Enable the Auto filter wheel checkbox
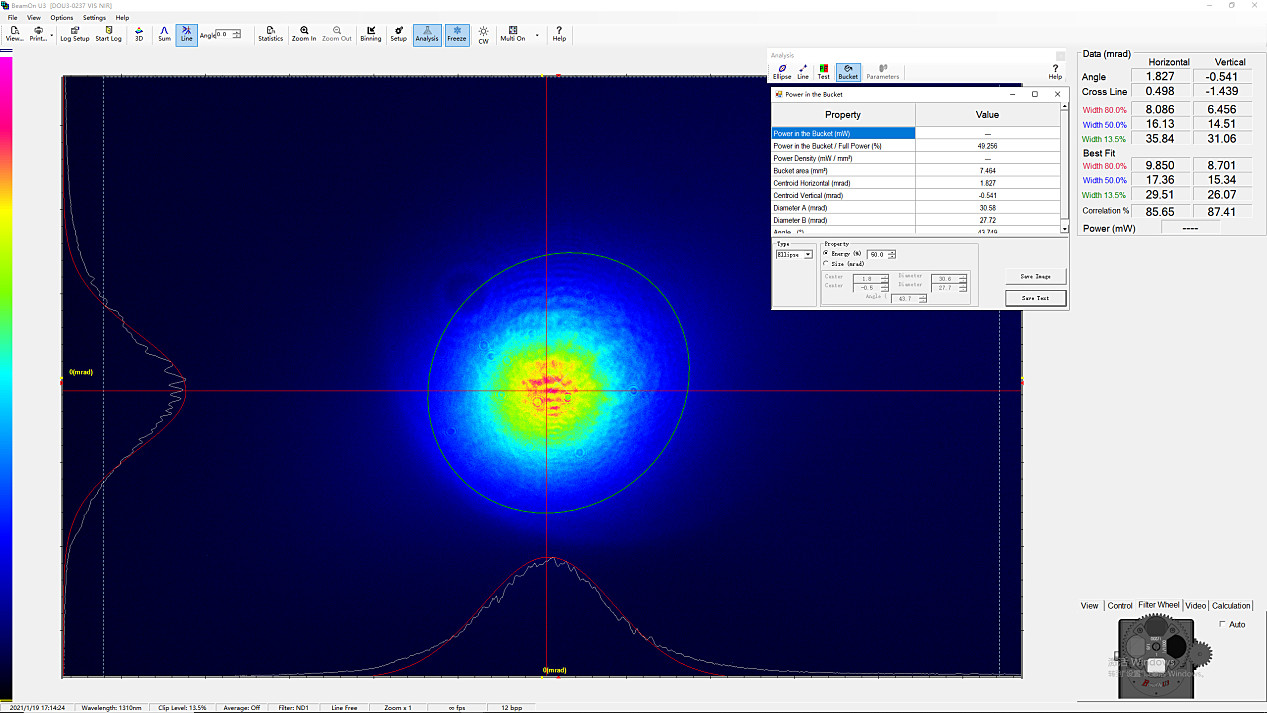Viewport: 1267px width, 713px height. tap(1222, 624)
